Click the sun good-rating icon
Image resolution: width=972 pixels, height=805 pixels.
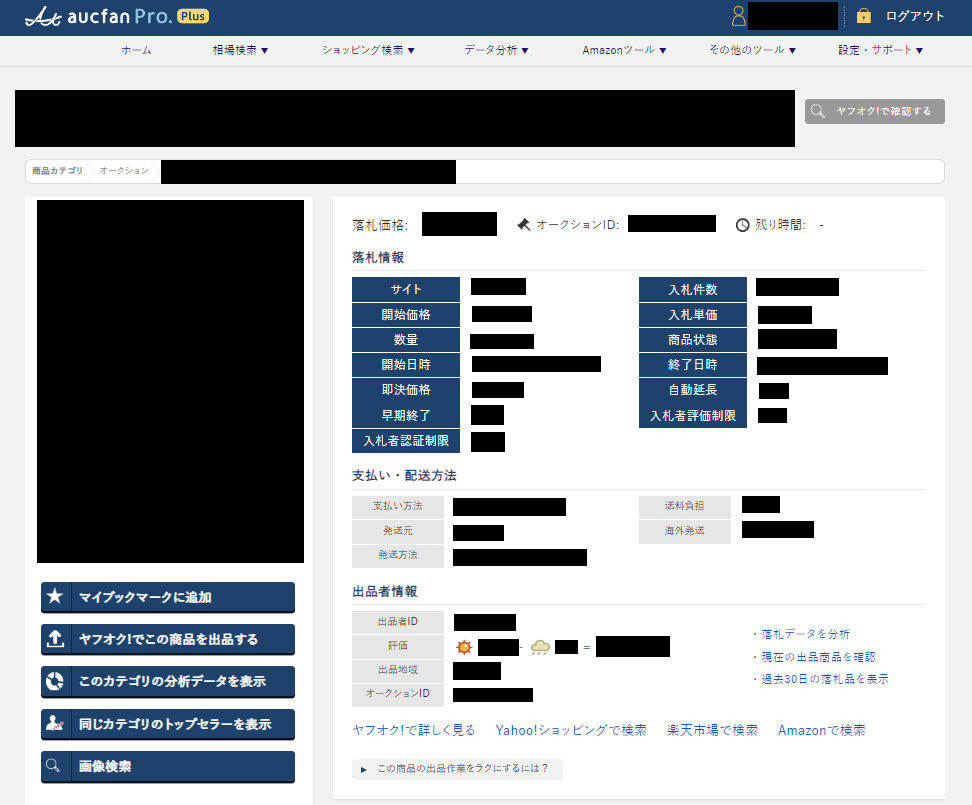point(464,648)
